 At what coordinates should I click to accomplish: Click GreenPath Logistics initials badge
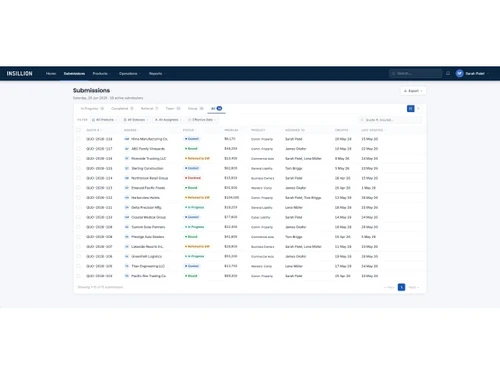click(127, 256)
